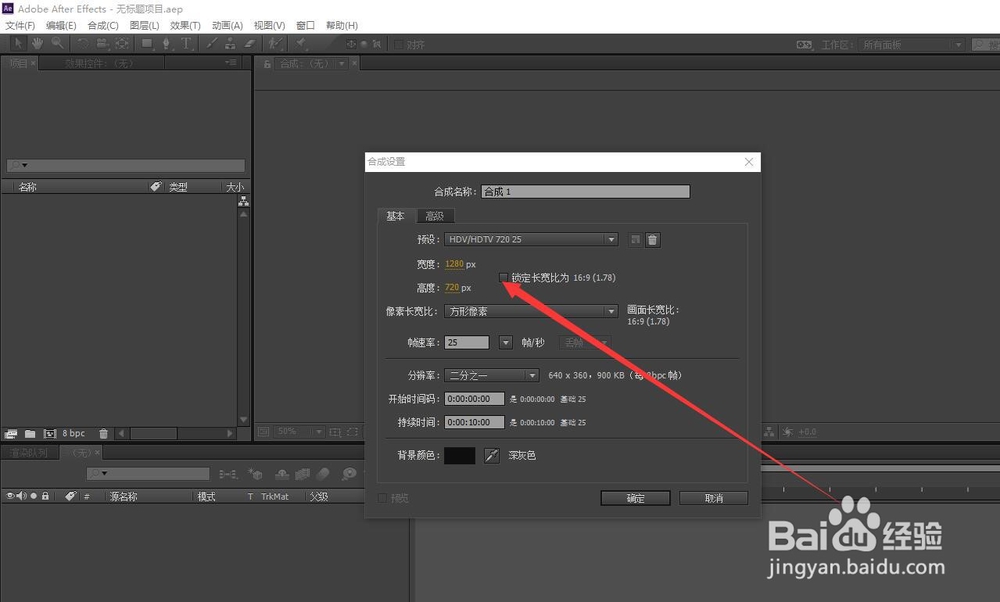This screenshot has height=602, width=1000.
Task: Create a new folder in Project panel
Action: pyautogui.click(x=30, y=434)
